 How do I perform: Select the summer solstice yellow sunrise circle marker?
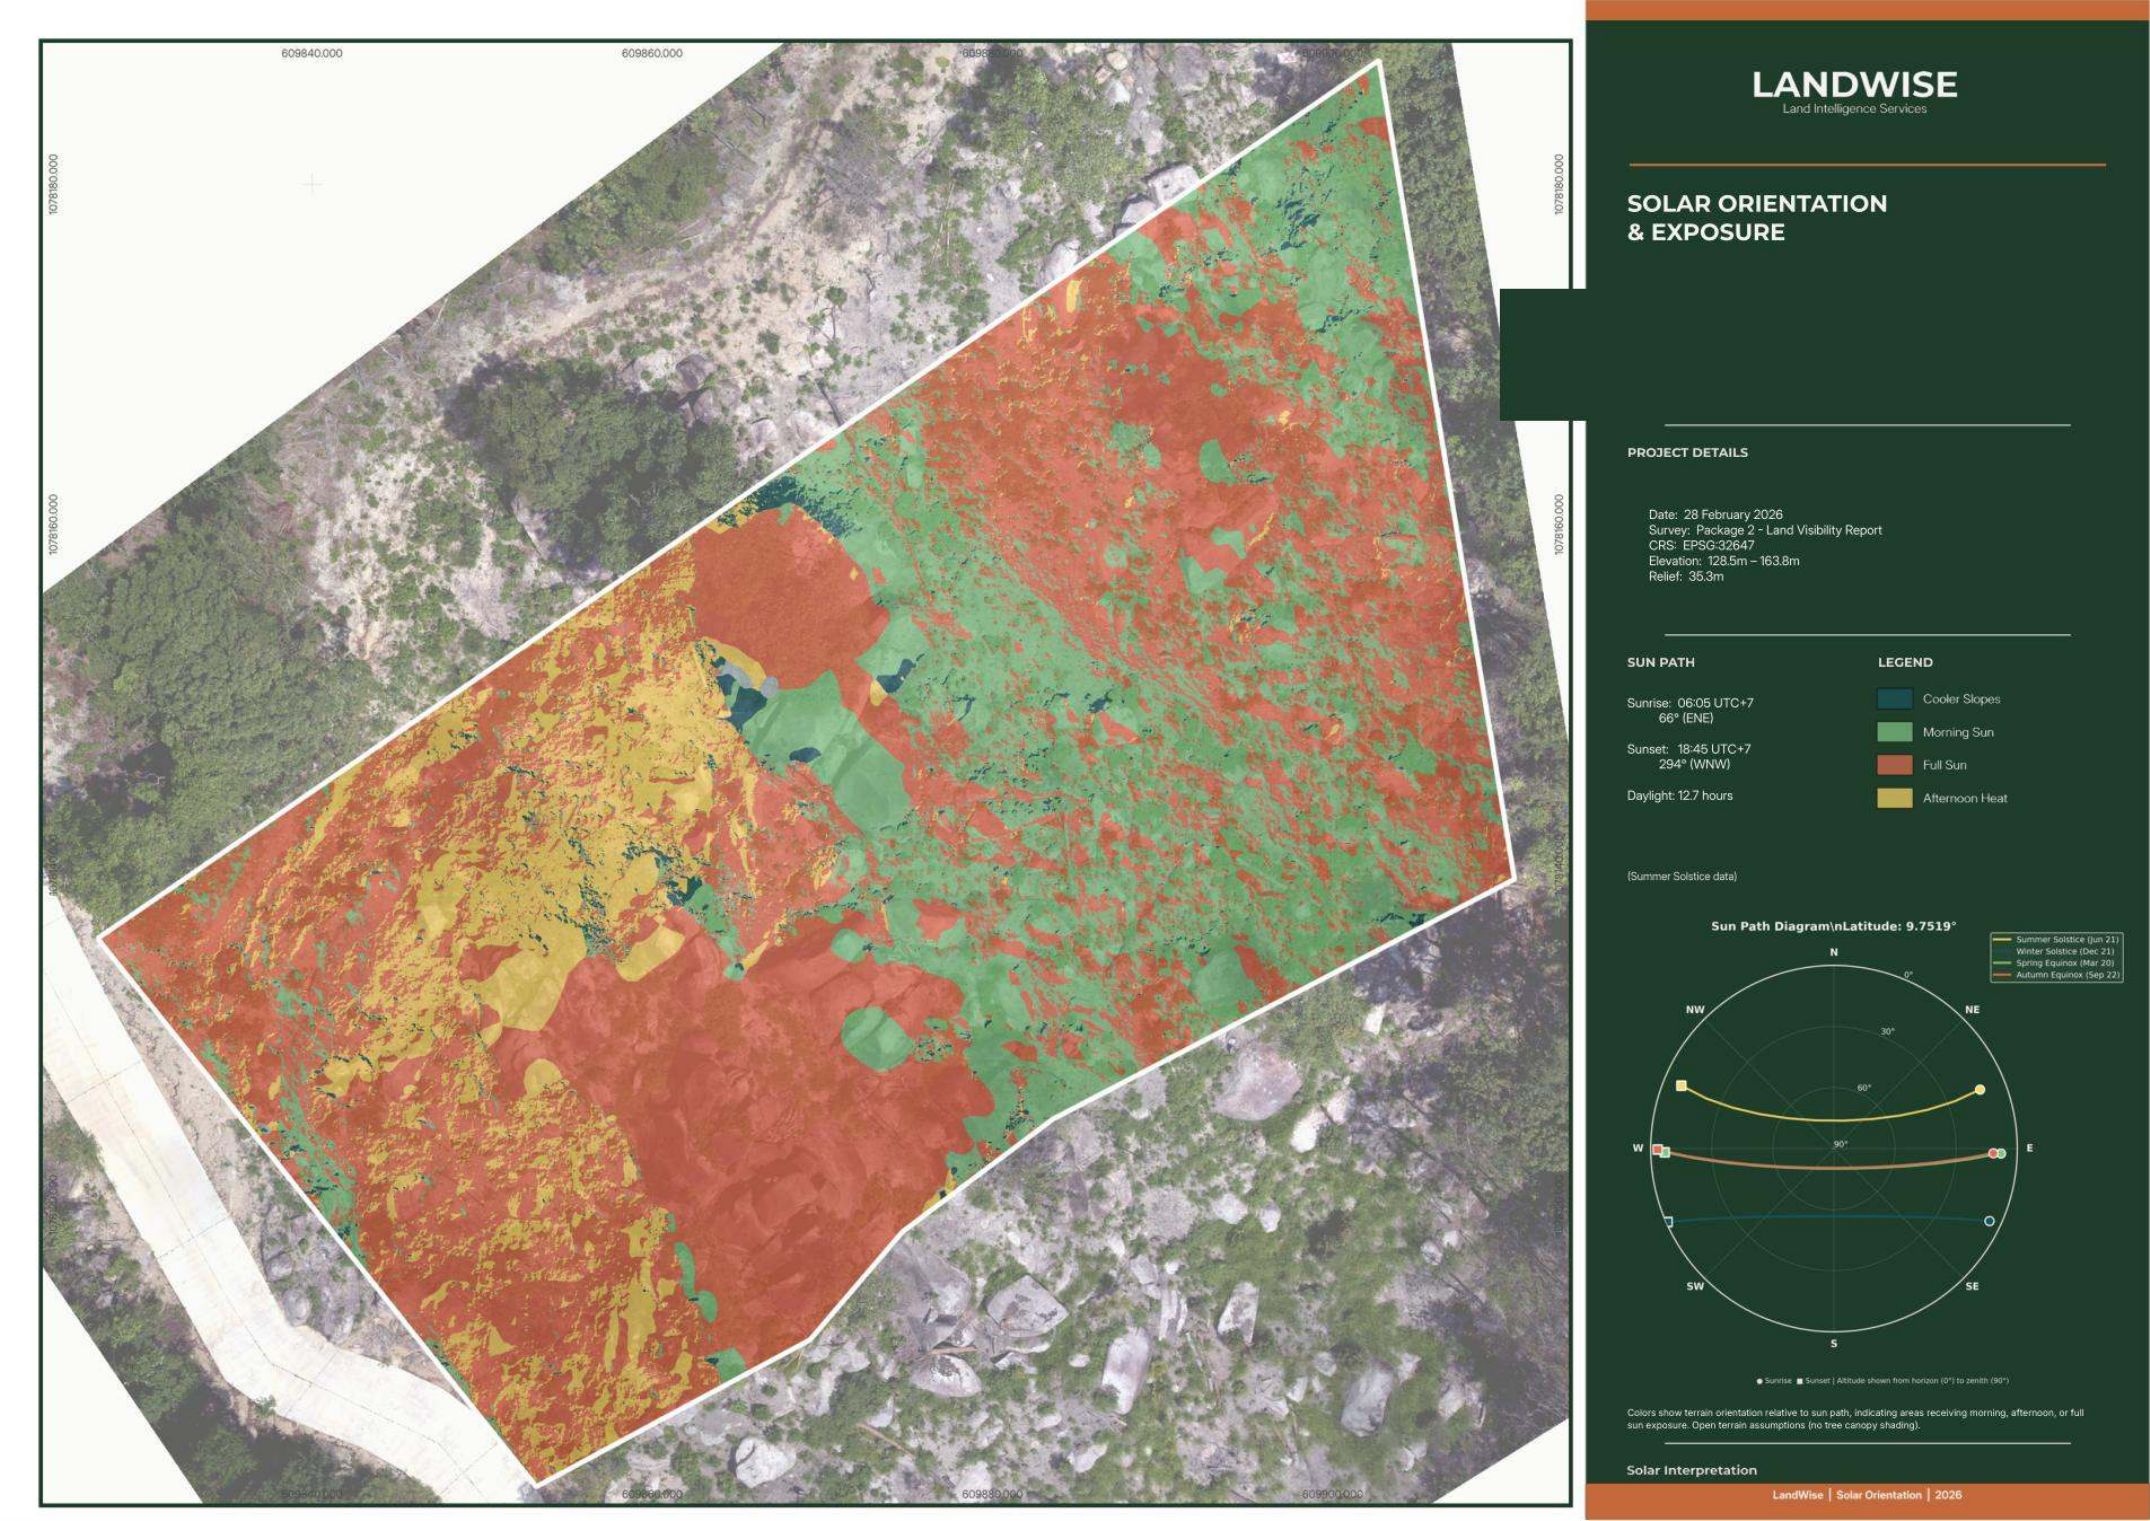(x=1979, y=1090)
